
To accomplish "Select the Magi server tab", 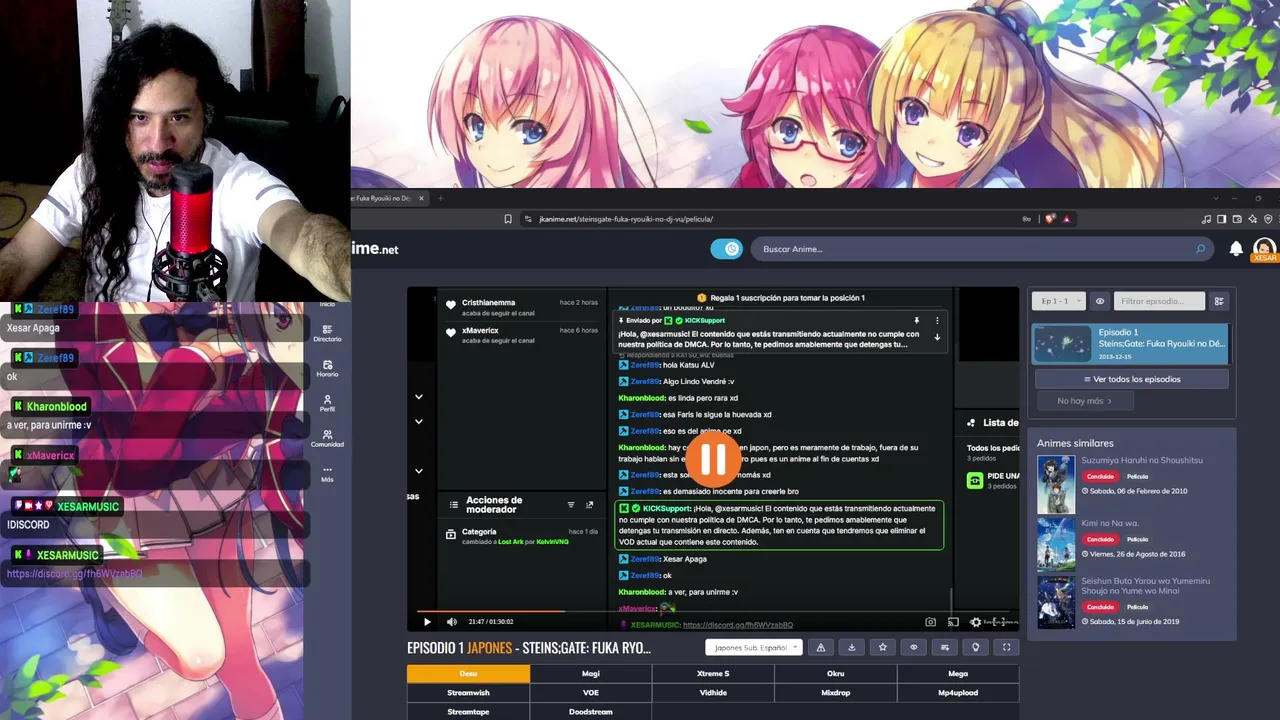I will pos(591,674).
